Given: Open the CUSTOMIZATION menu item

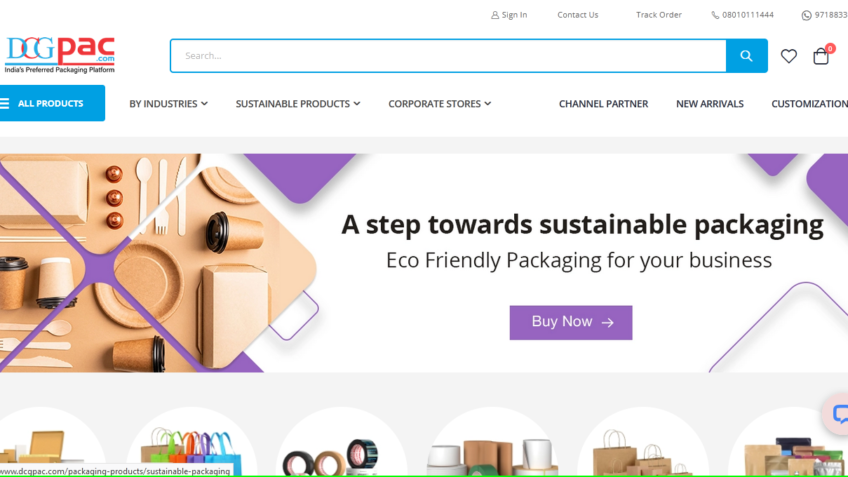Looking at the screenshot, I should (809, 104).
